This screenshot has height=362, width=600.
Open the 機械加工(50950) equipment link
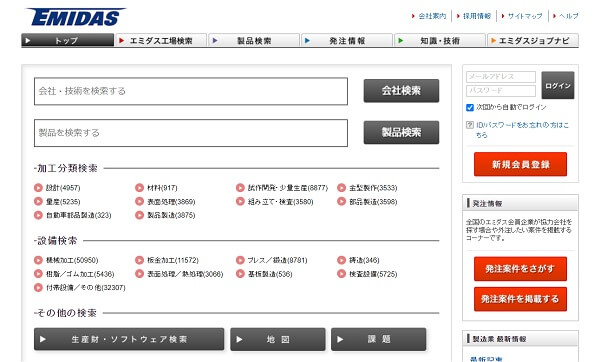(72, 260)
